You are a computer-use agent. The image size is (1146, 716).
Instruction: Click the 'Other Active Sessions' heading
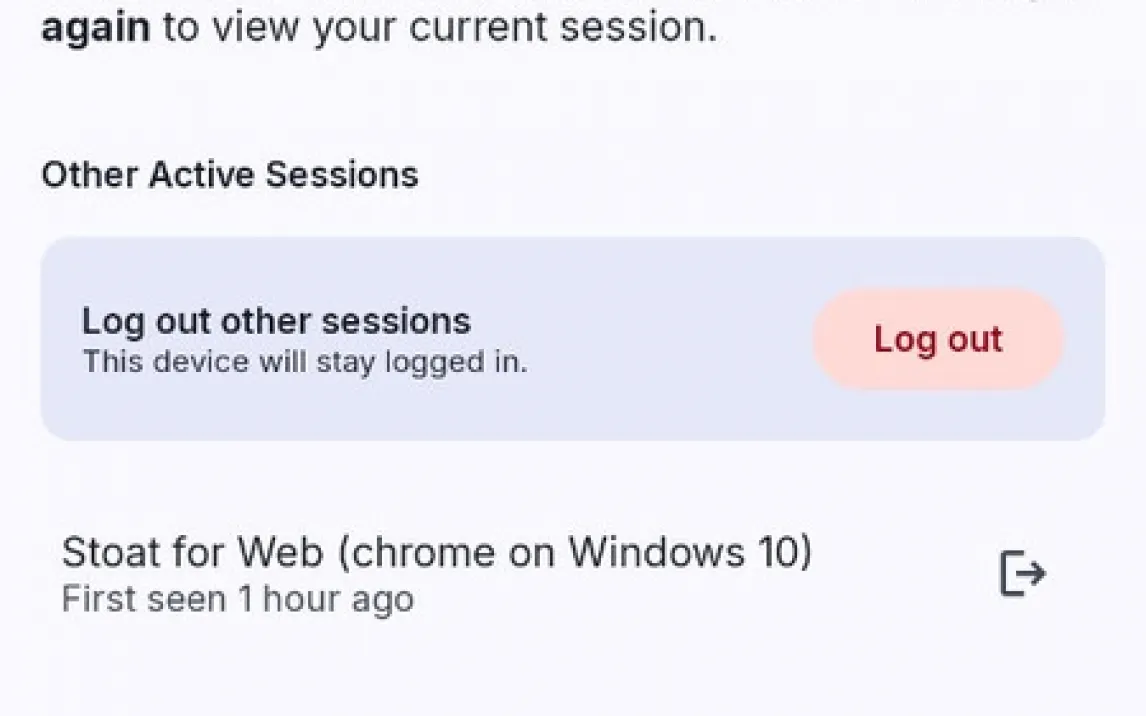point(230,175)
